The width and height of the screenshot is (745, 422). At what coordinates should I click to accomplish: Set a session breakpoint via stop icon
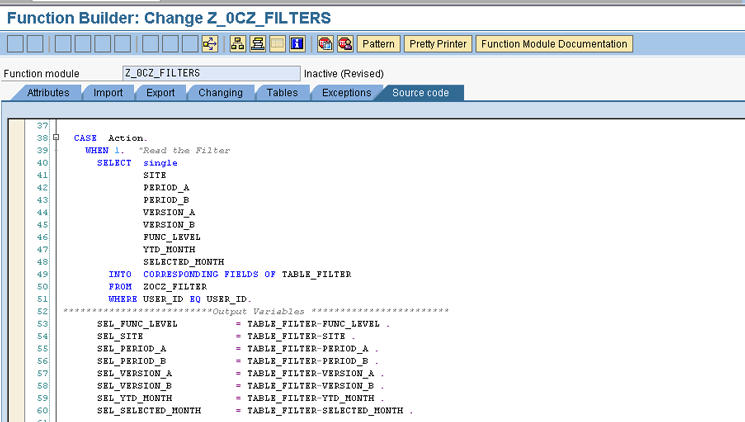point(325,44)
